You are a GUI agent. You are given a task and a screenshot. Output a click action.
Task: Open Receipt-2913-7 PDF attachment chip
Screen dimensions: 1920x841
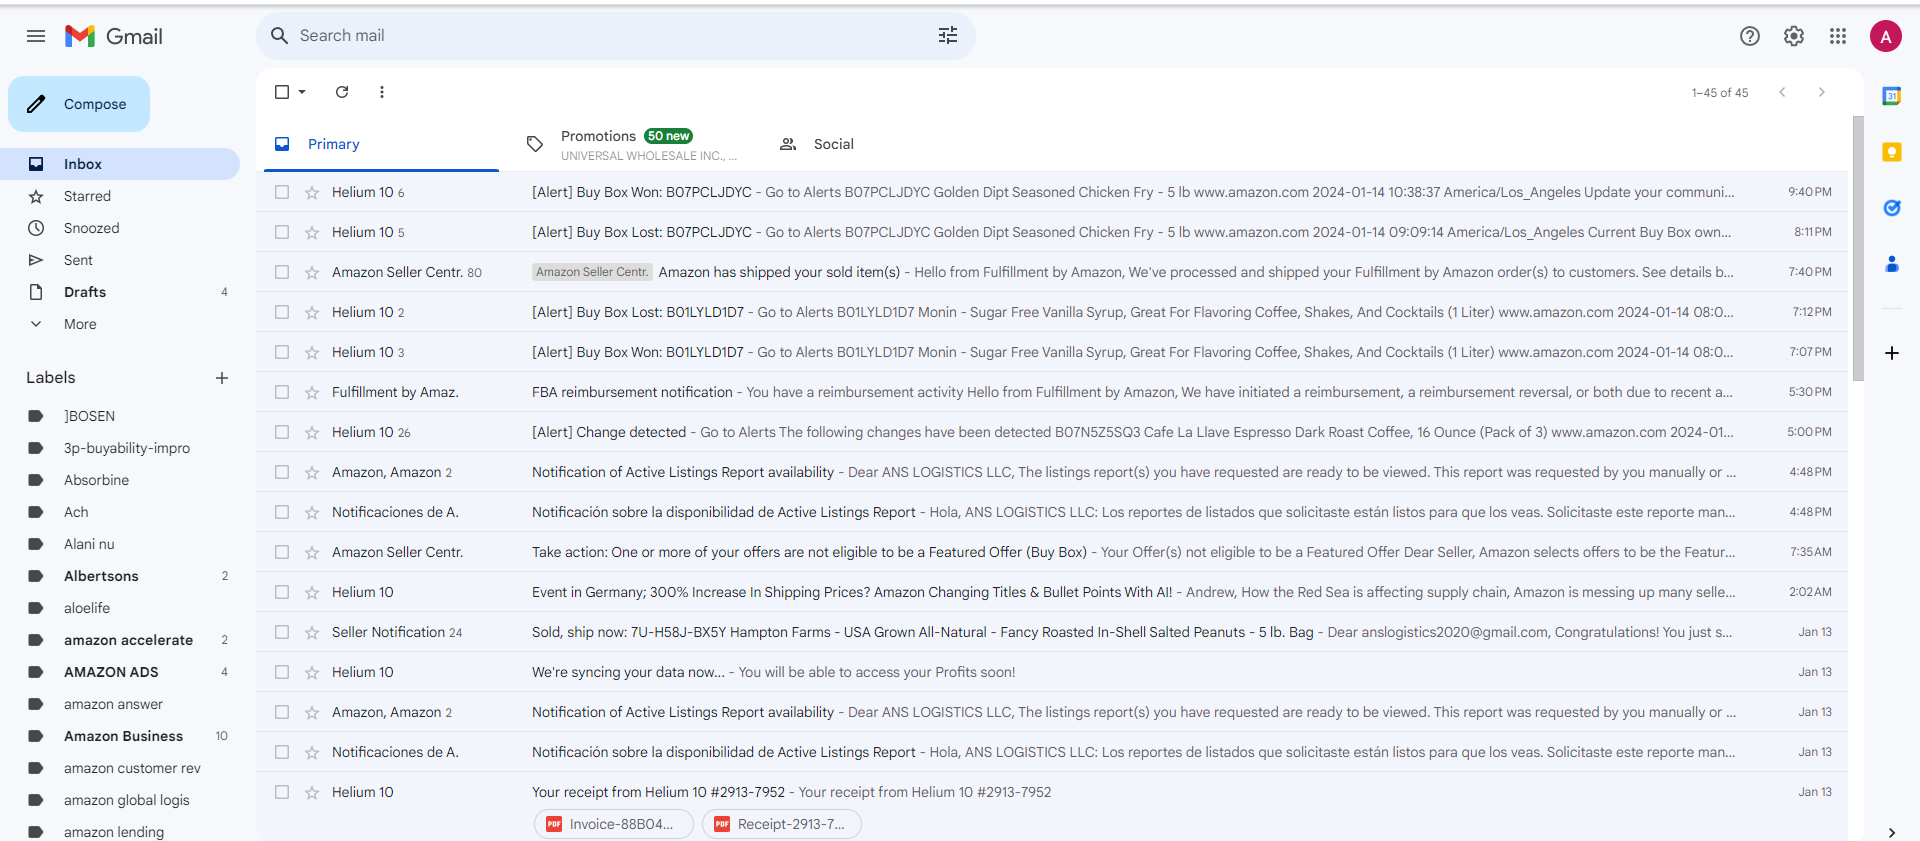tap(782, 824)
